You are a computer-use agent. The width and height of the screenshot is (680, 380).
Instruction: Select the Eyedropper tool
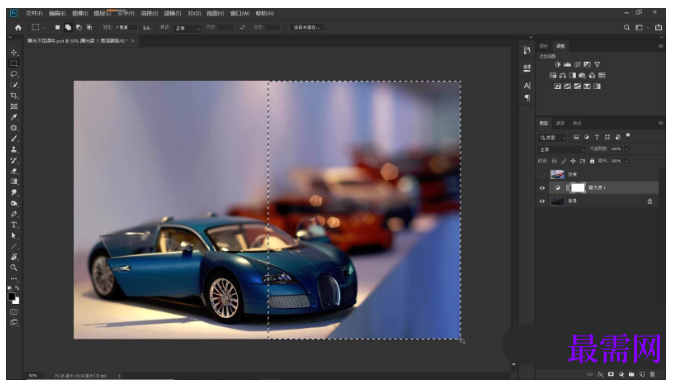[14, 117]
